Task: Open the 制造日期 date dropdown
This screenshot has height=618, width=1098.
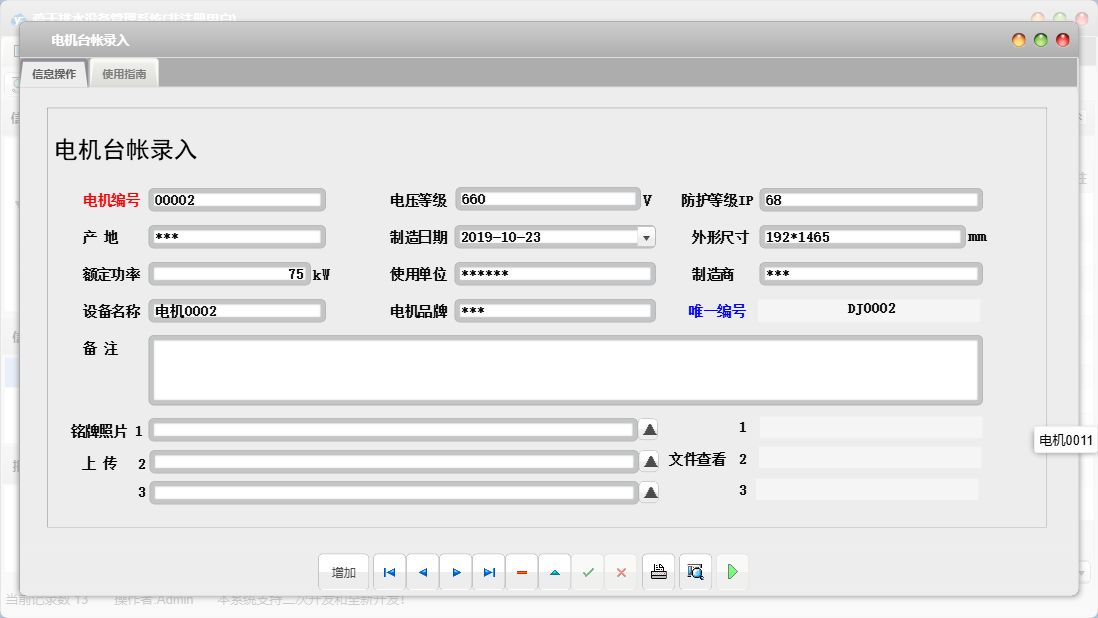Action: tap(646, 237)
